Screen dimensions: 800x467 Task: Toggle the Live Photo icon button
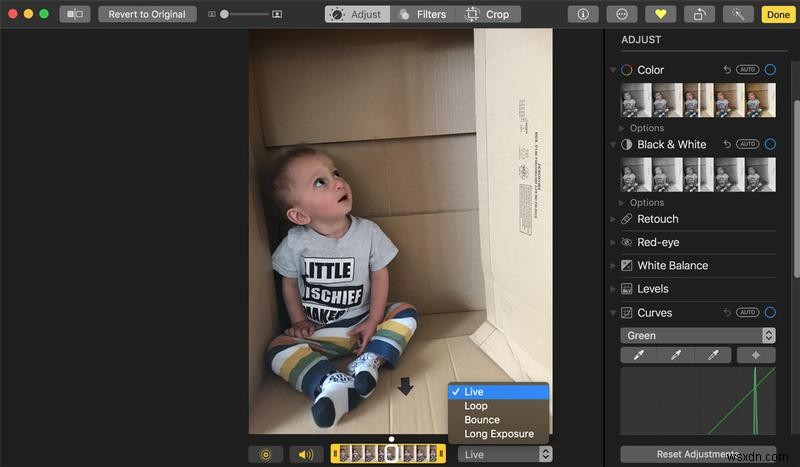pyautogui.click(x=266, y=454)
